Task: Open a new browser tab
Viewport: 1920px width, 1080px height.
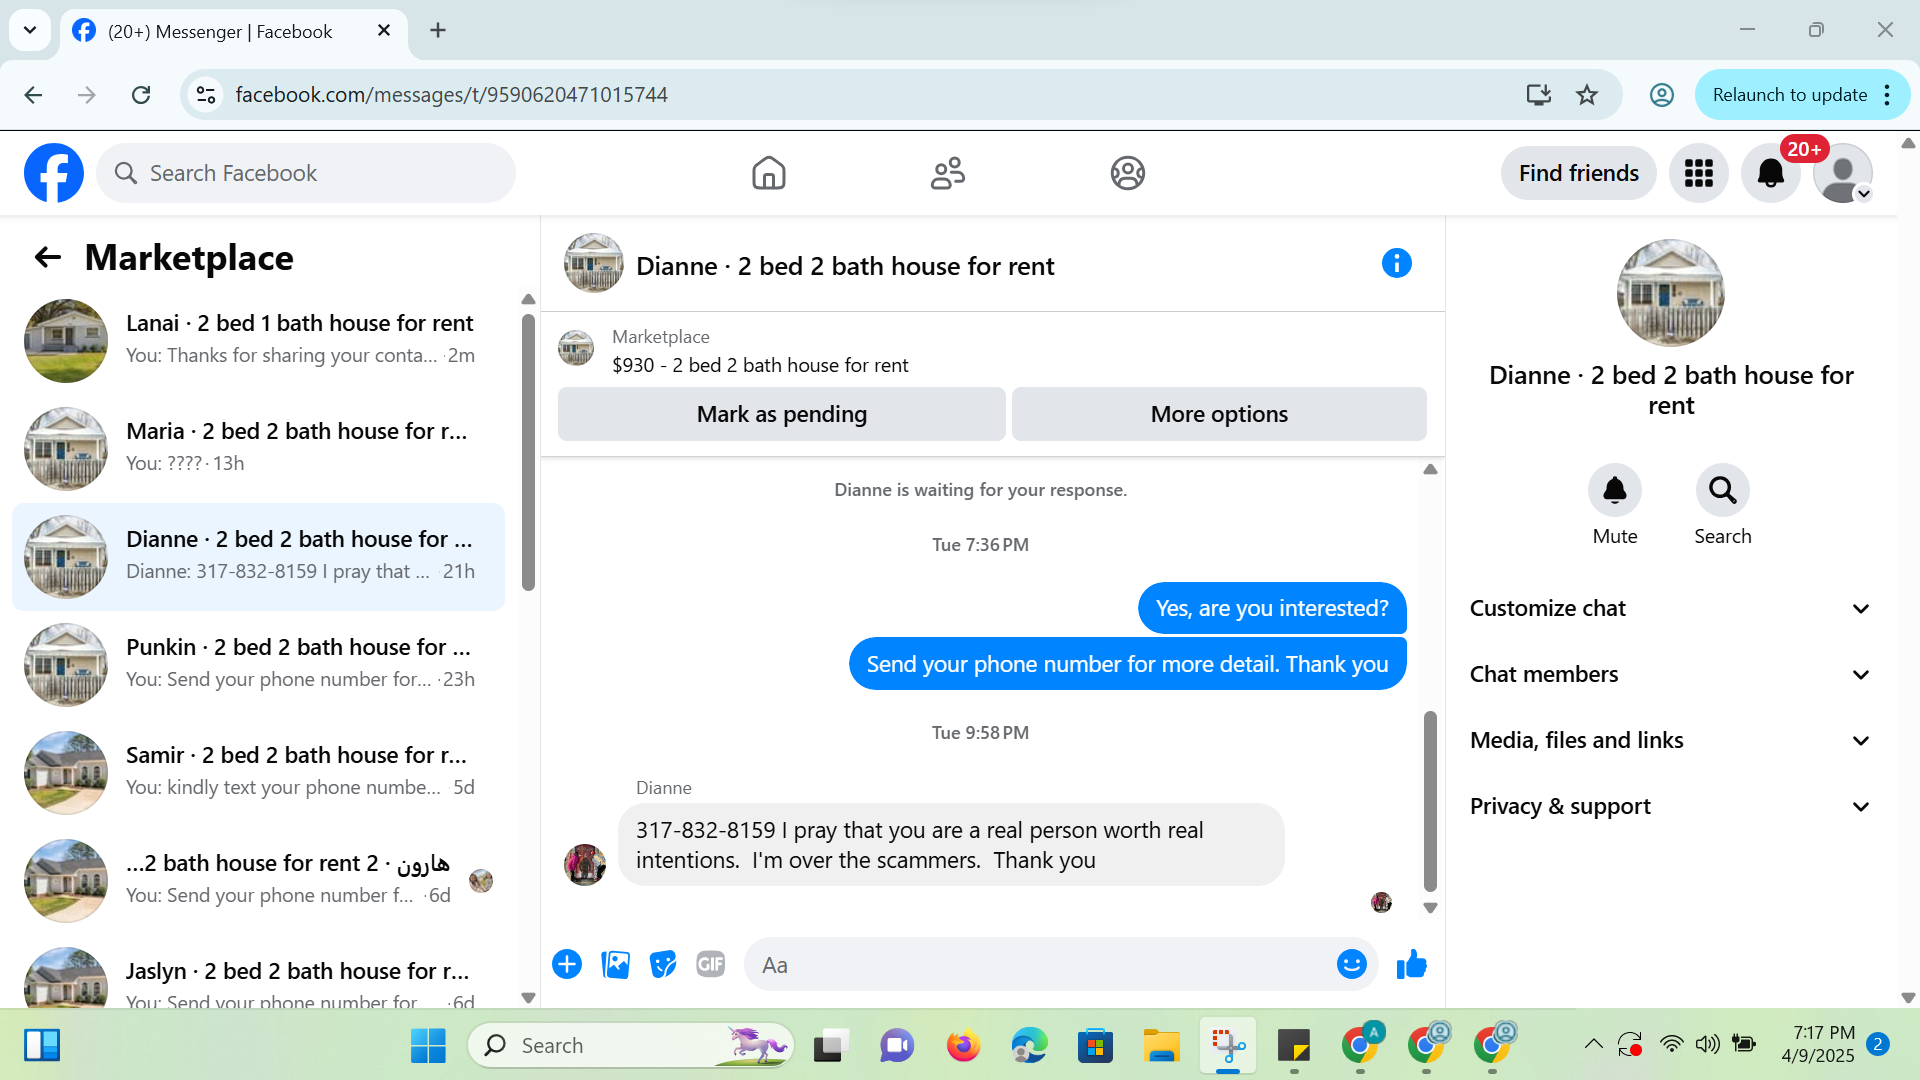Action: tap(438, 30)
